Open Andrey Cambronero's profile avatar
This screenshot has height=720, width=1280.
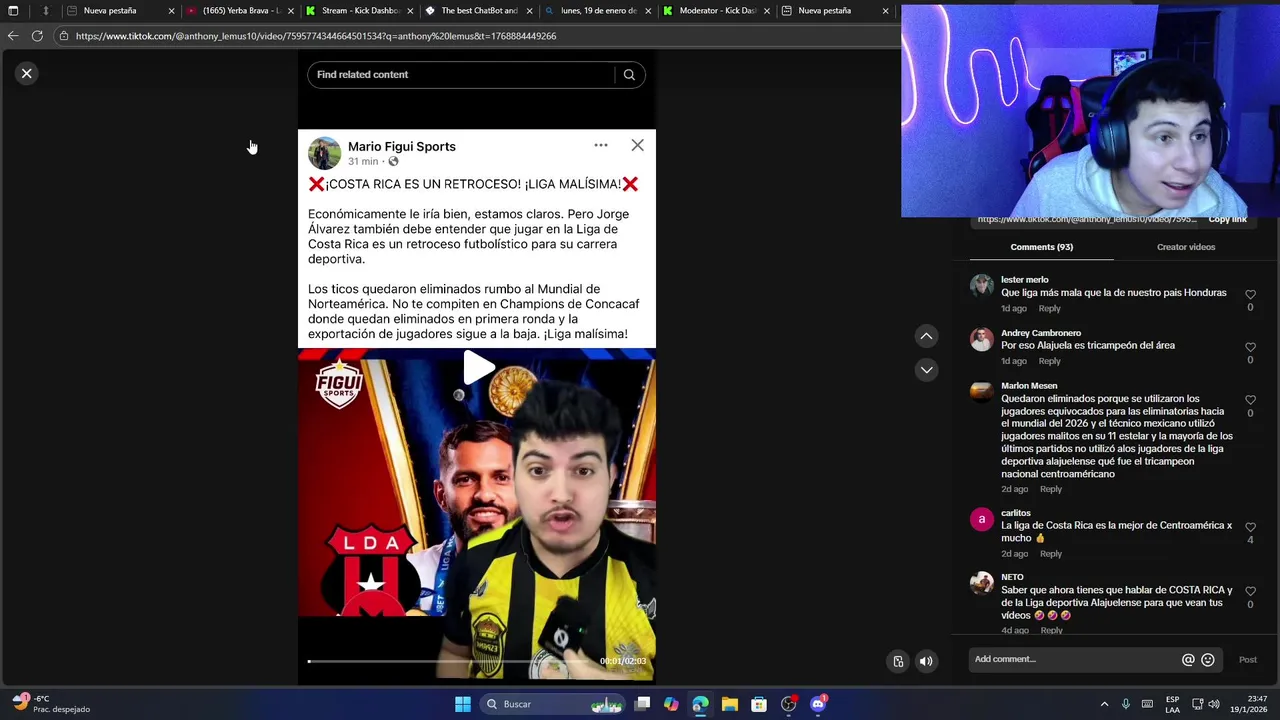pyautogui.click(x=982, y=339)
